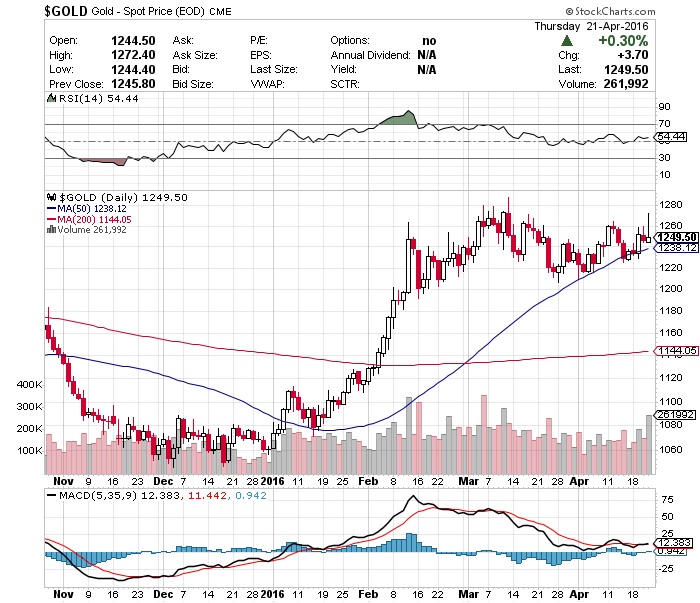Click the 'P/E:' label
This screenshot has height=603, width=700.
tap(259, 41)
